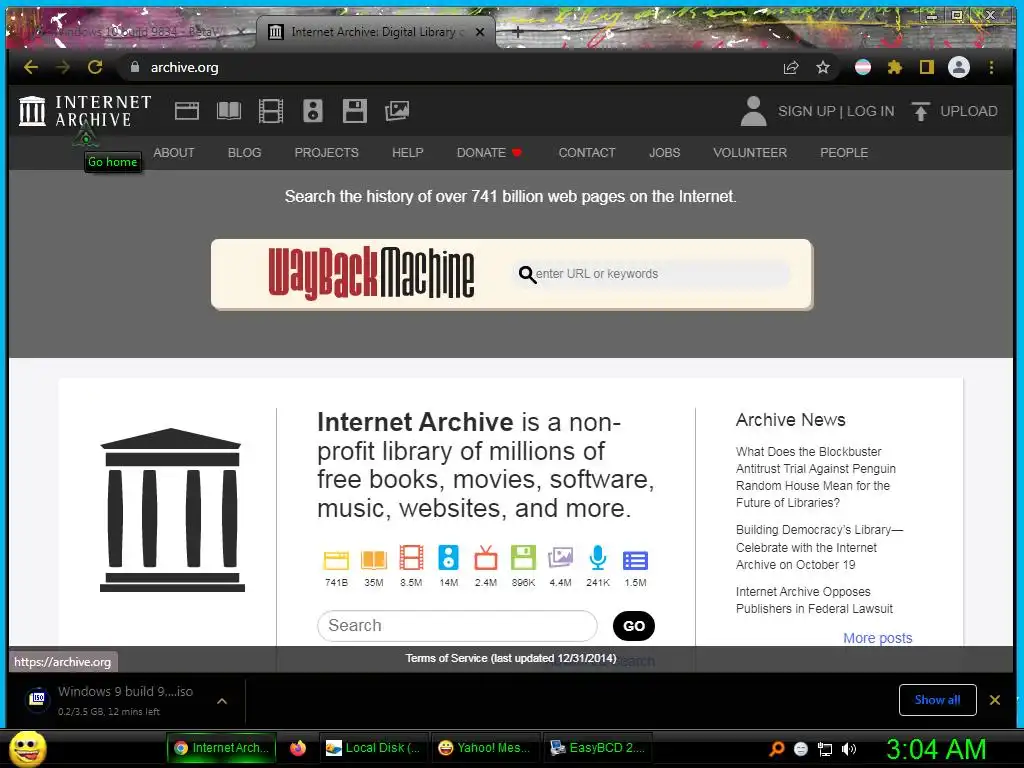Open the ABOUT menu item
Image resolution: width=1024 pixels, height=768 pixels.
[x=174, y=153]
